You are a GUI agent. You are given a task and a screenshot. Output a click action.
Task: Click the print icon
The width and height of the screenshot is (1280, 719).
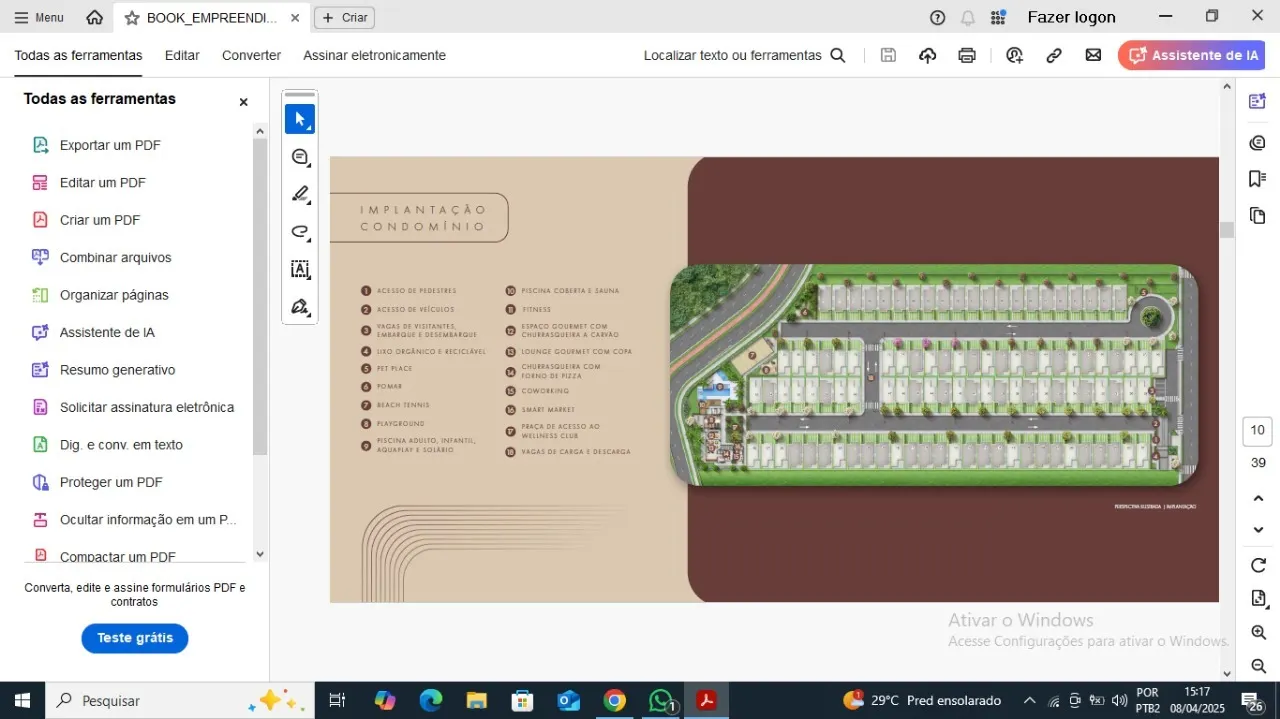coord(967,55)
